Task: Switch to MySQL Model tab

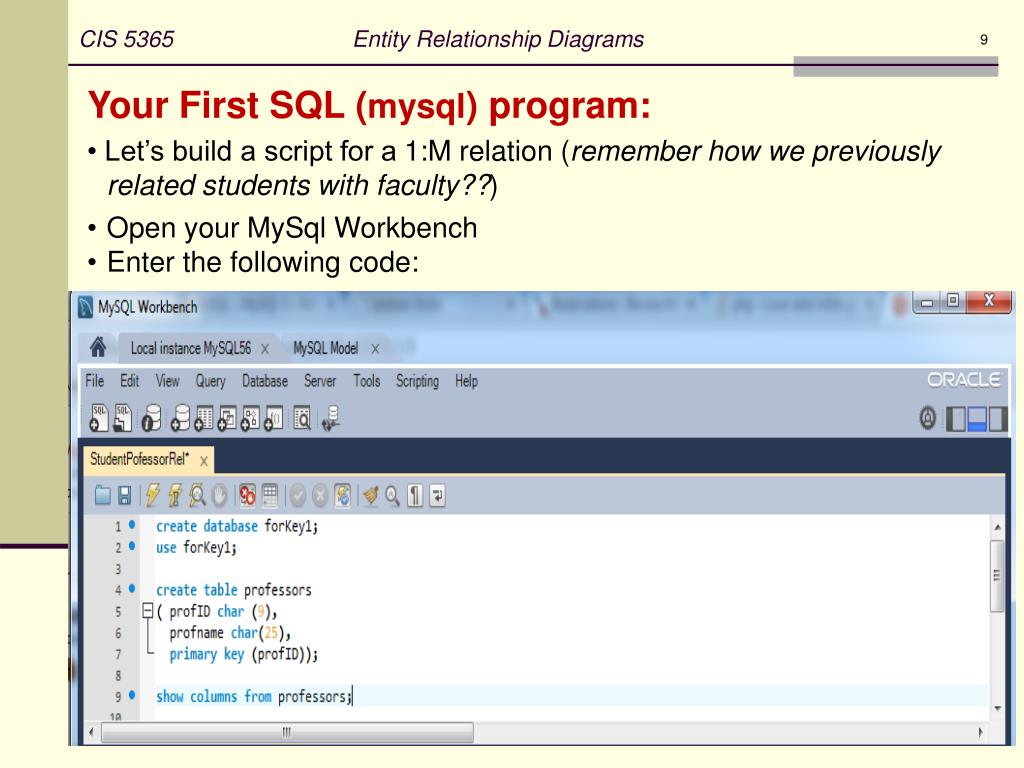Action: 325,348
